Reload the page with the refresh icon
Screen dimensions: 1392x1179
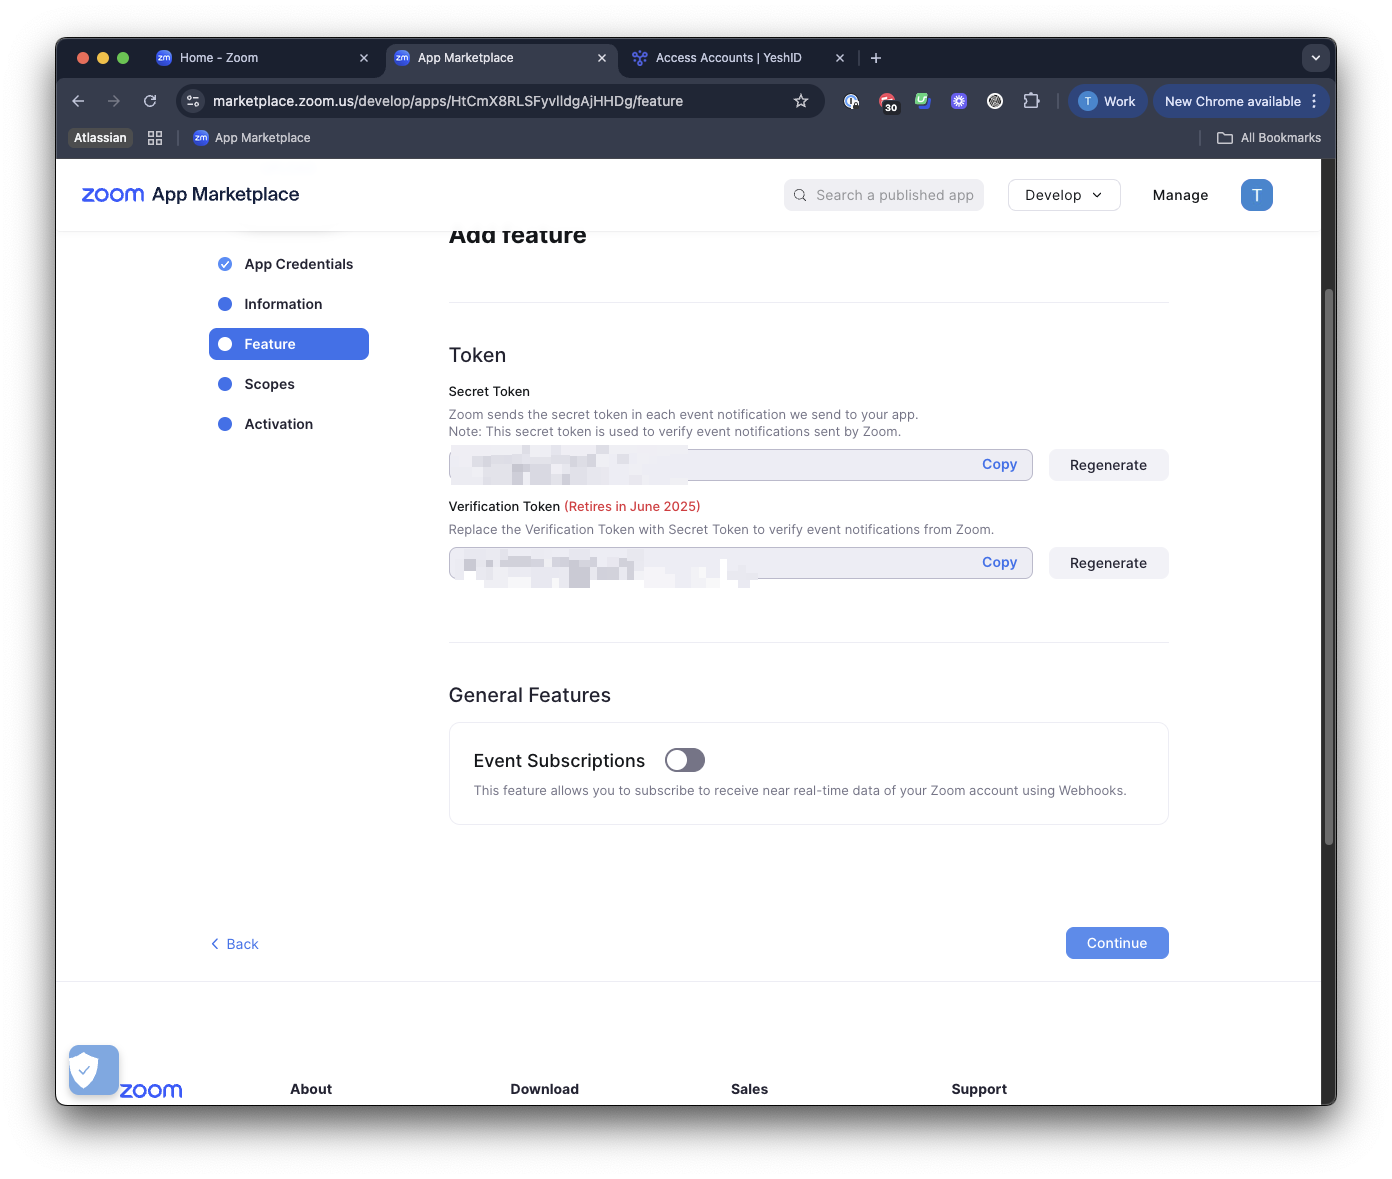click(x=150, y=101)
